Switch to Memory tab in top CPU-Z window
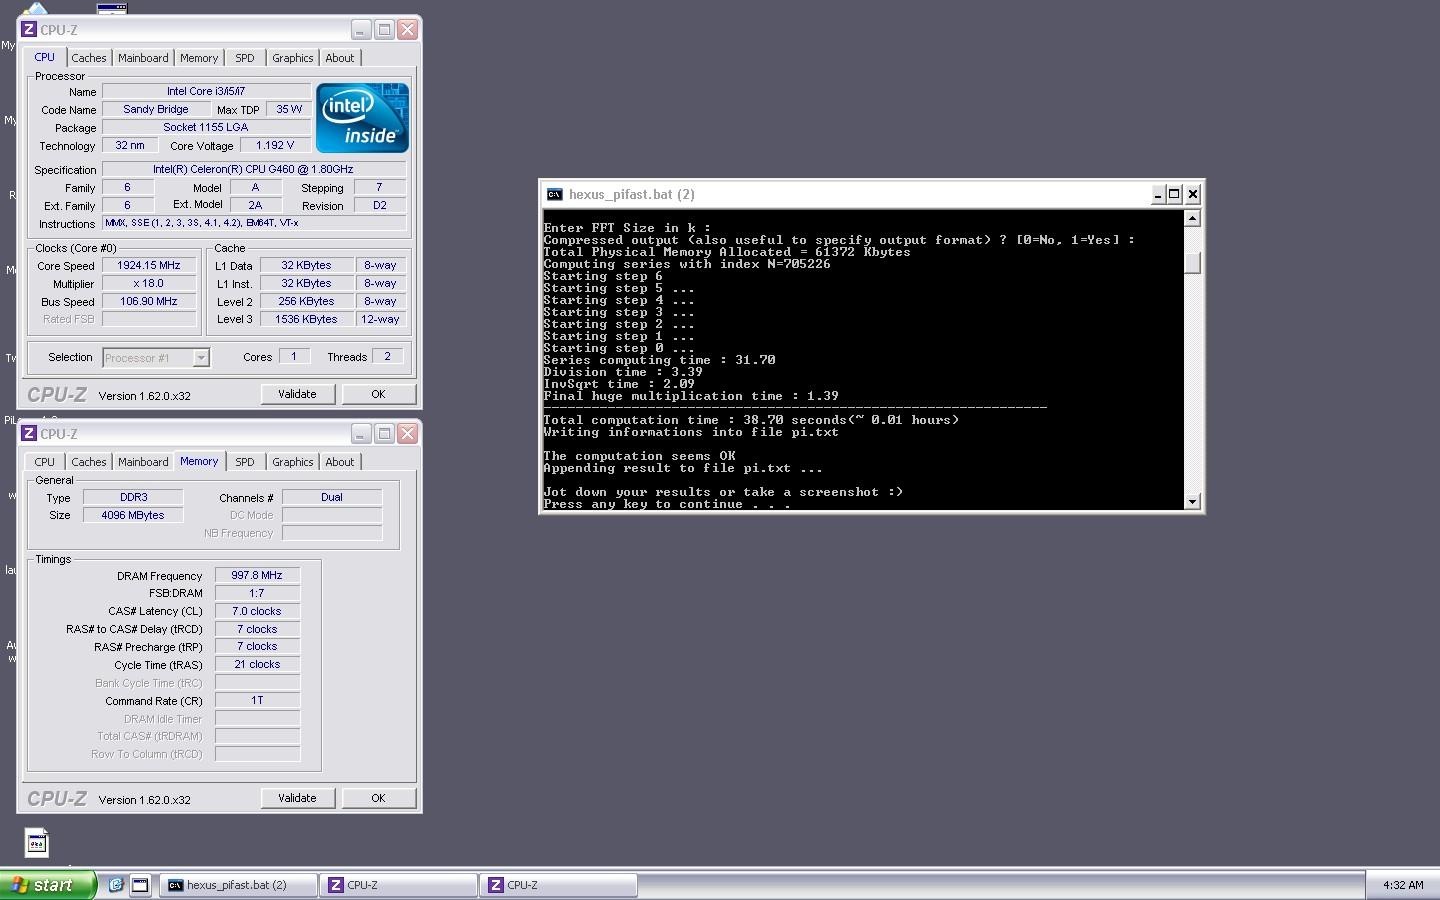The image size is (1440, 900). (199, 58)
